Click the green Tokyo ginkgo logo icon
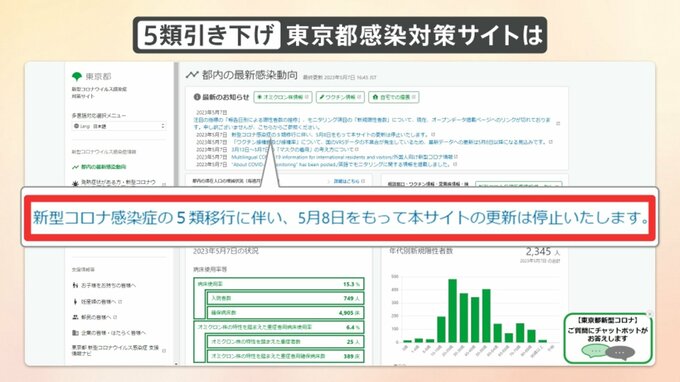The image size is (680, 382). 77,77
